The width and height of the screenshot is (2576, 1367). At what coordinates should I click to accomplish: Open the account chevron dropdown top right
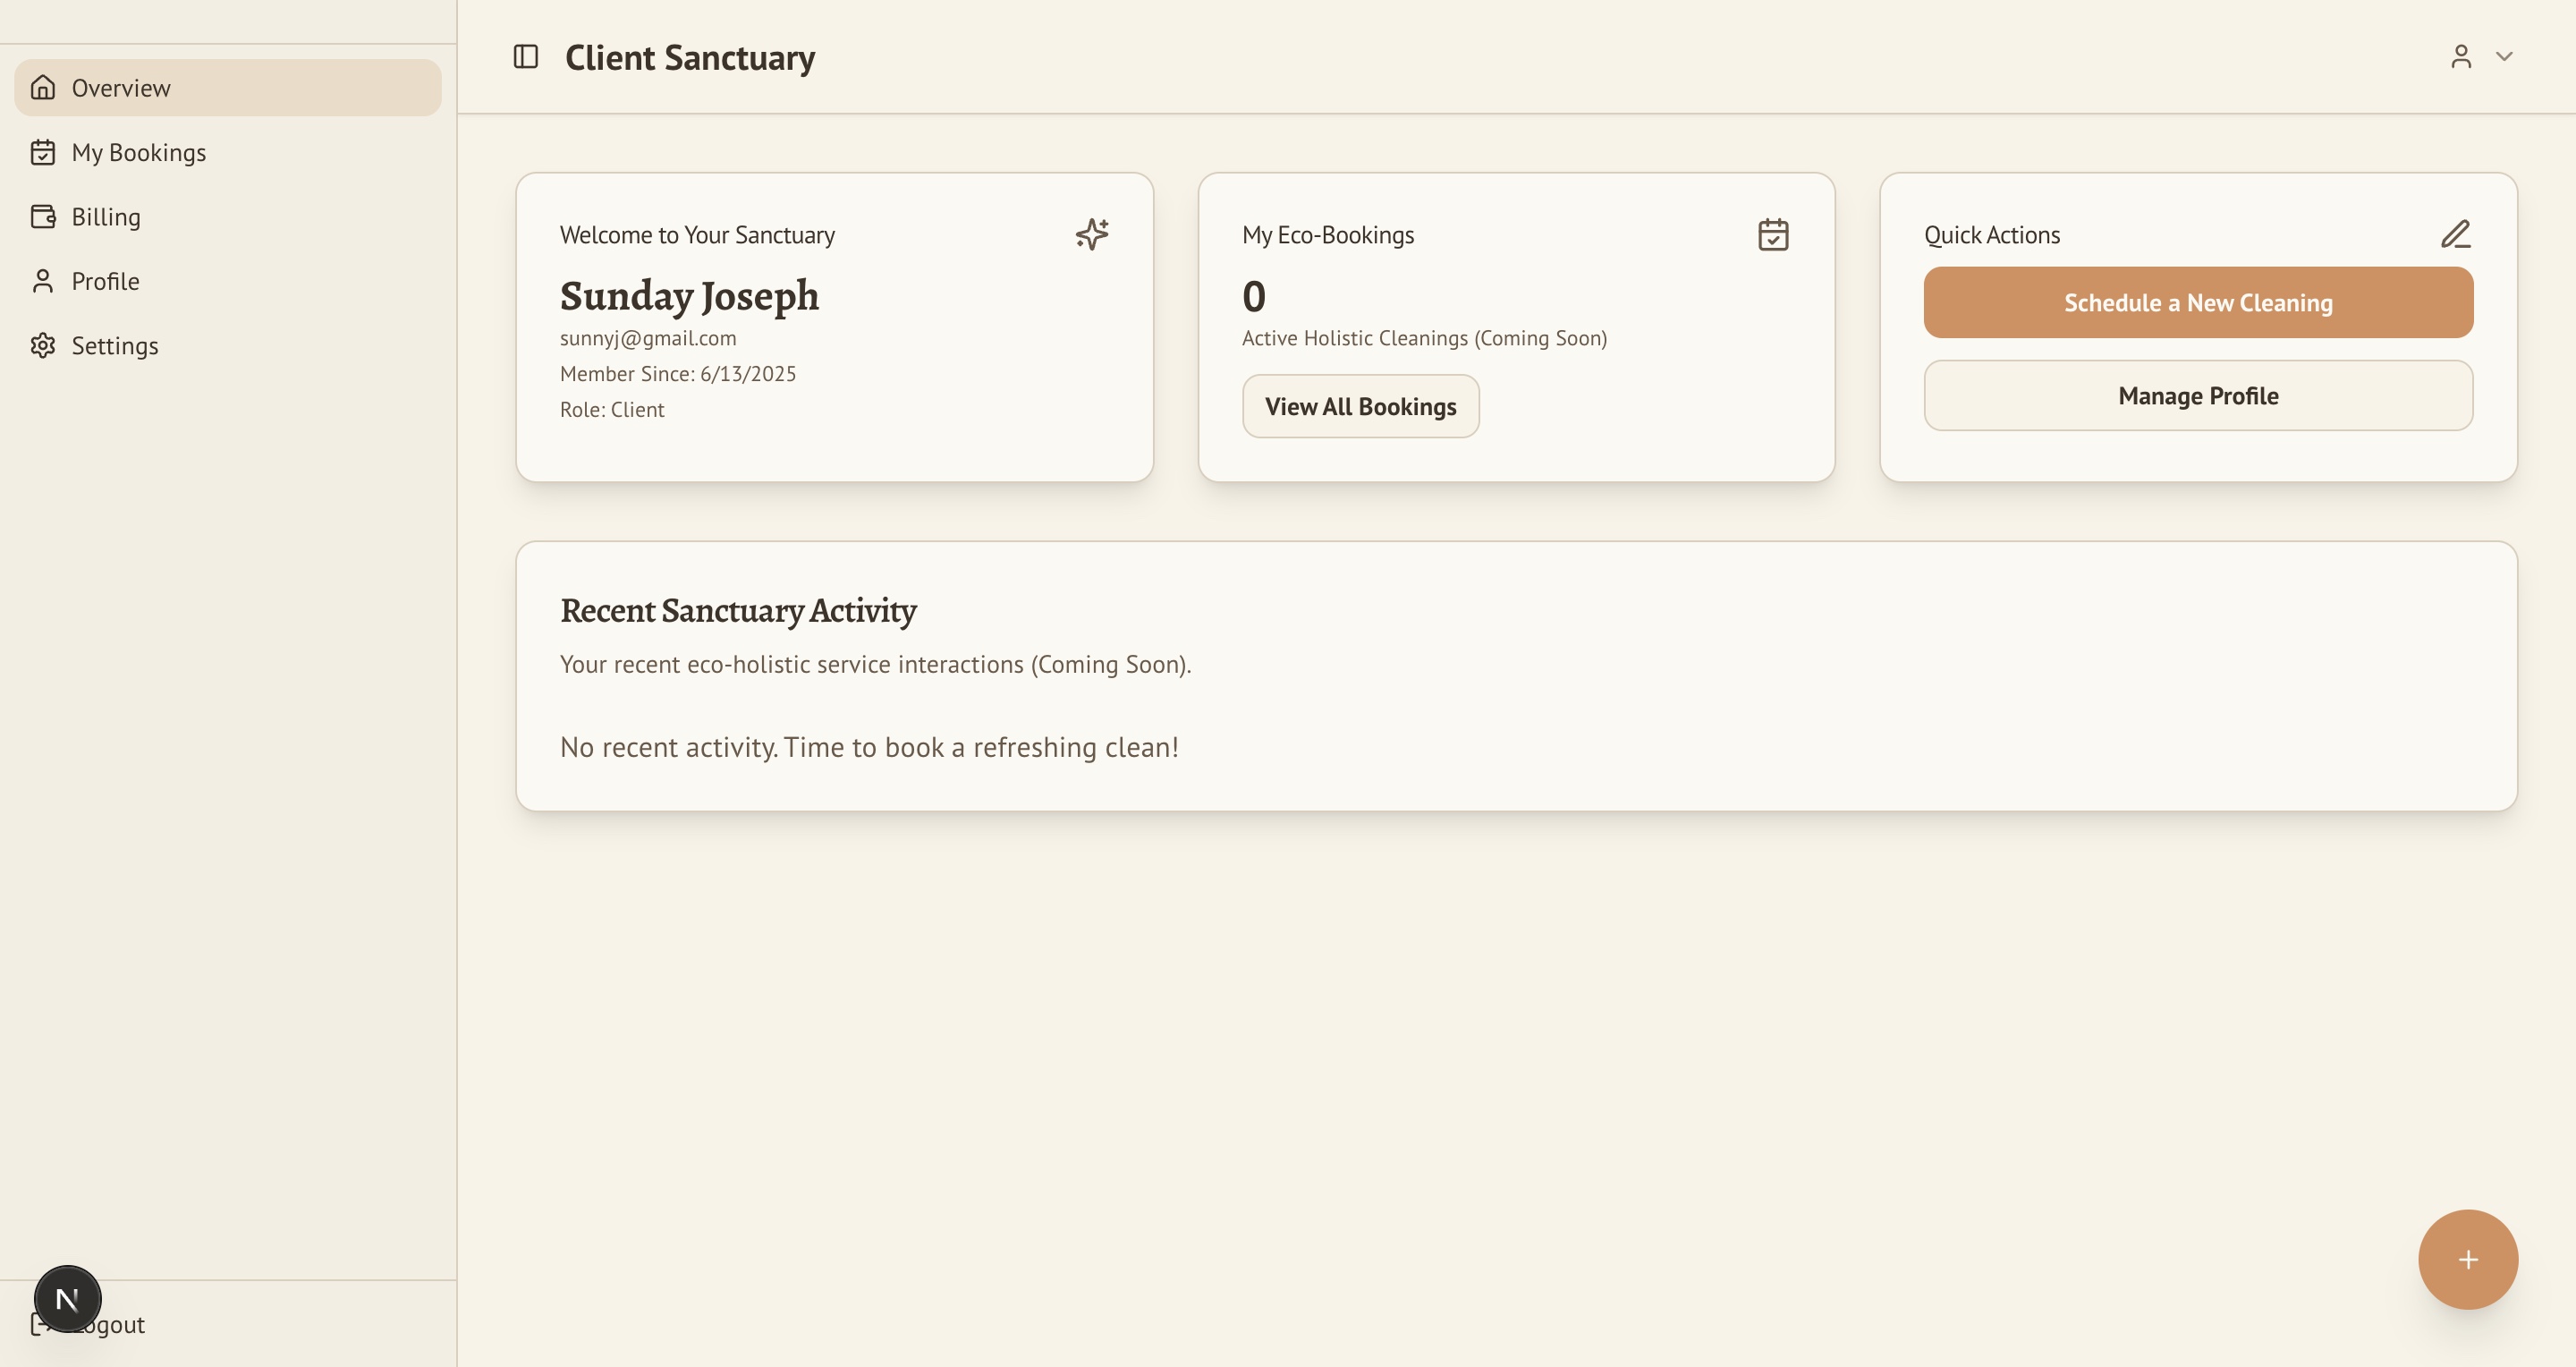[2505, 57]
